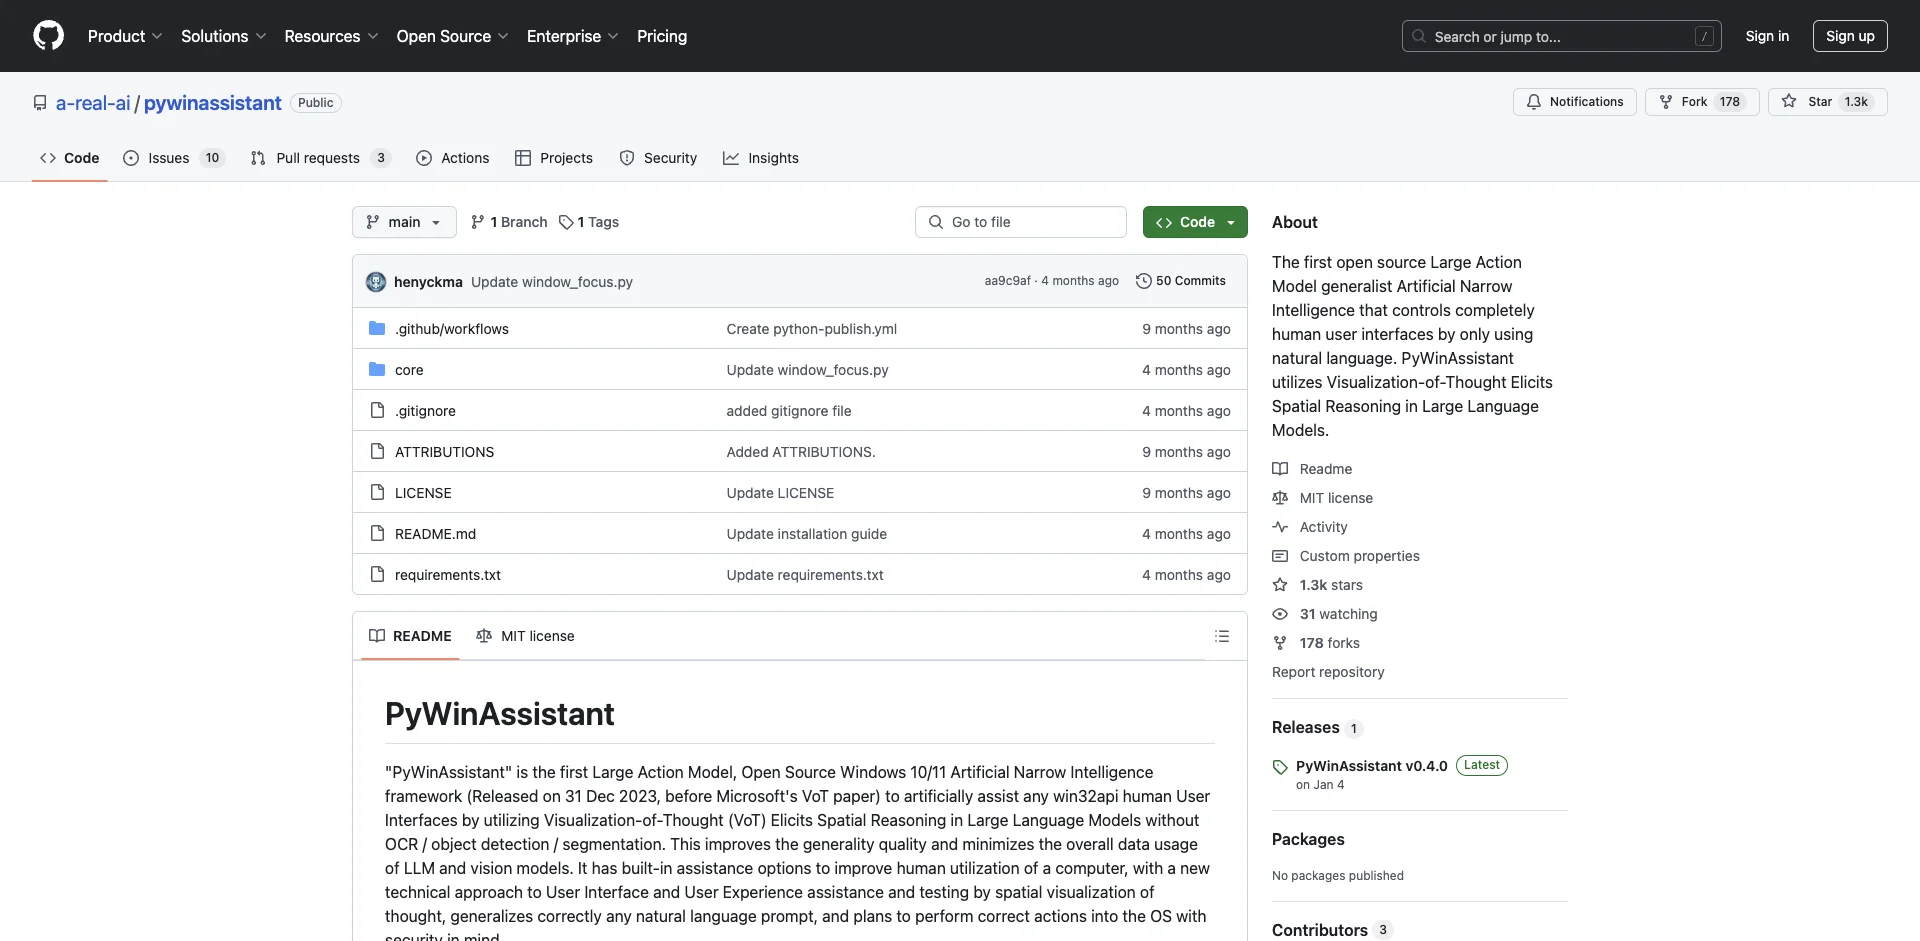Expand the Open Source menu
Viewport: 1920px width, 941px height.
[452, 36]
